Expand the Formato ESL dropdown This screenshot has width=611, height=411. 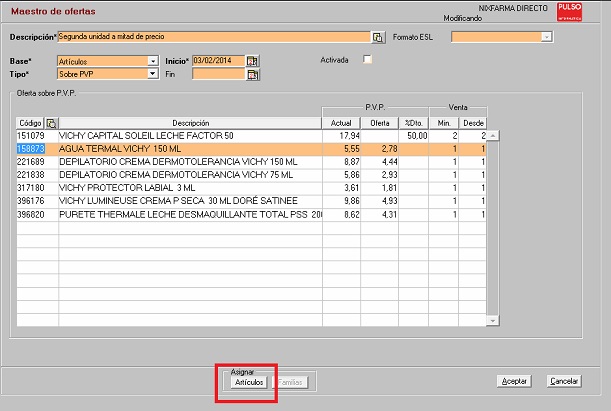pos(546,37)
